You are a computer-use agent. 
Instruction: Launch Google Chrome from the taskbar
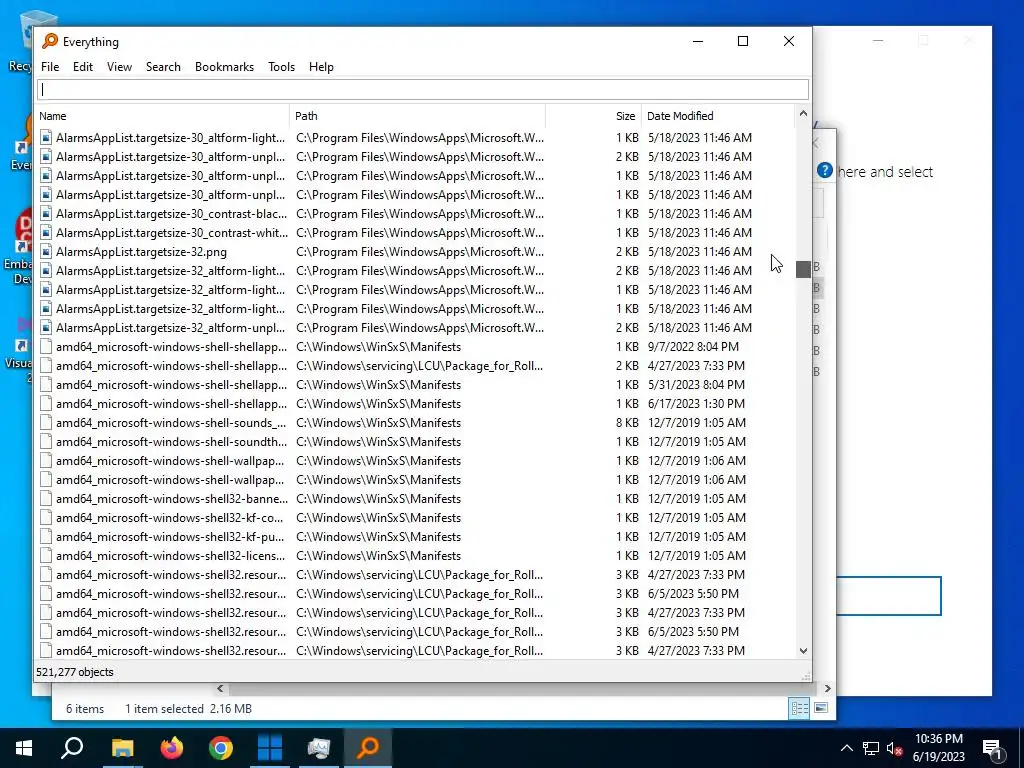click(221, 748)
